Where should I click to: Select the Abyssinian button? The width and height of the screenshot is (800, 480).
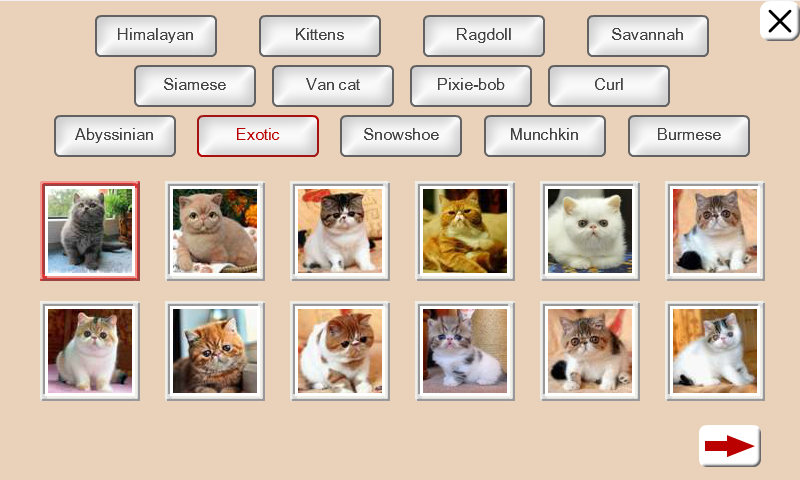(x=115, y=135)
